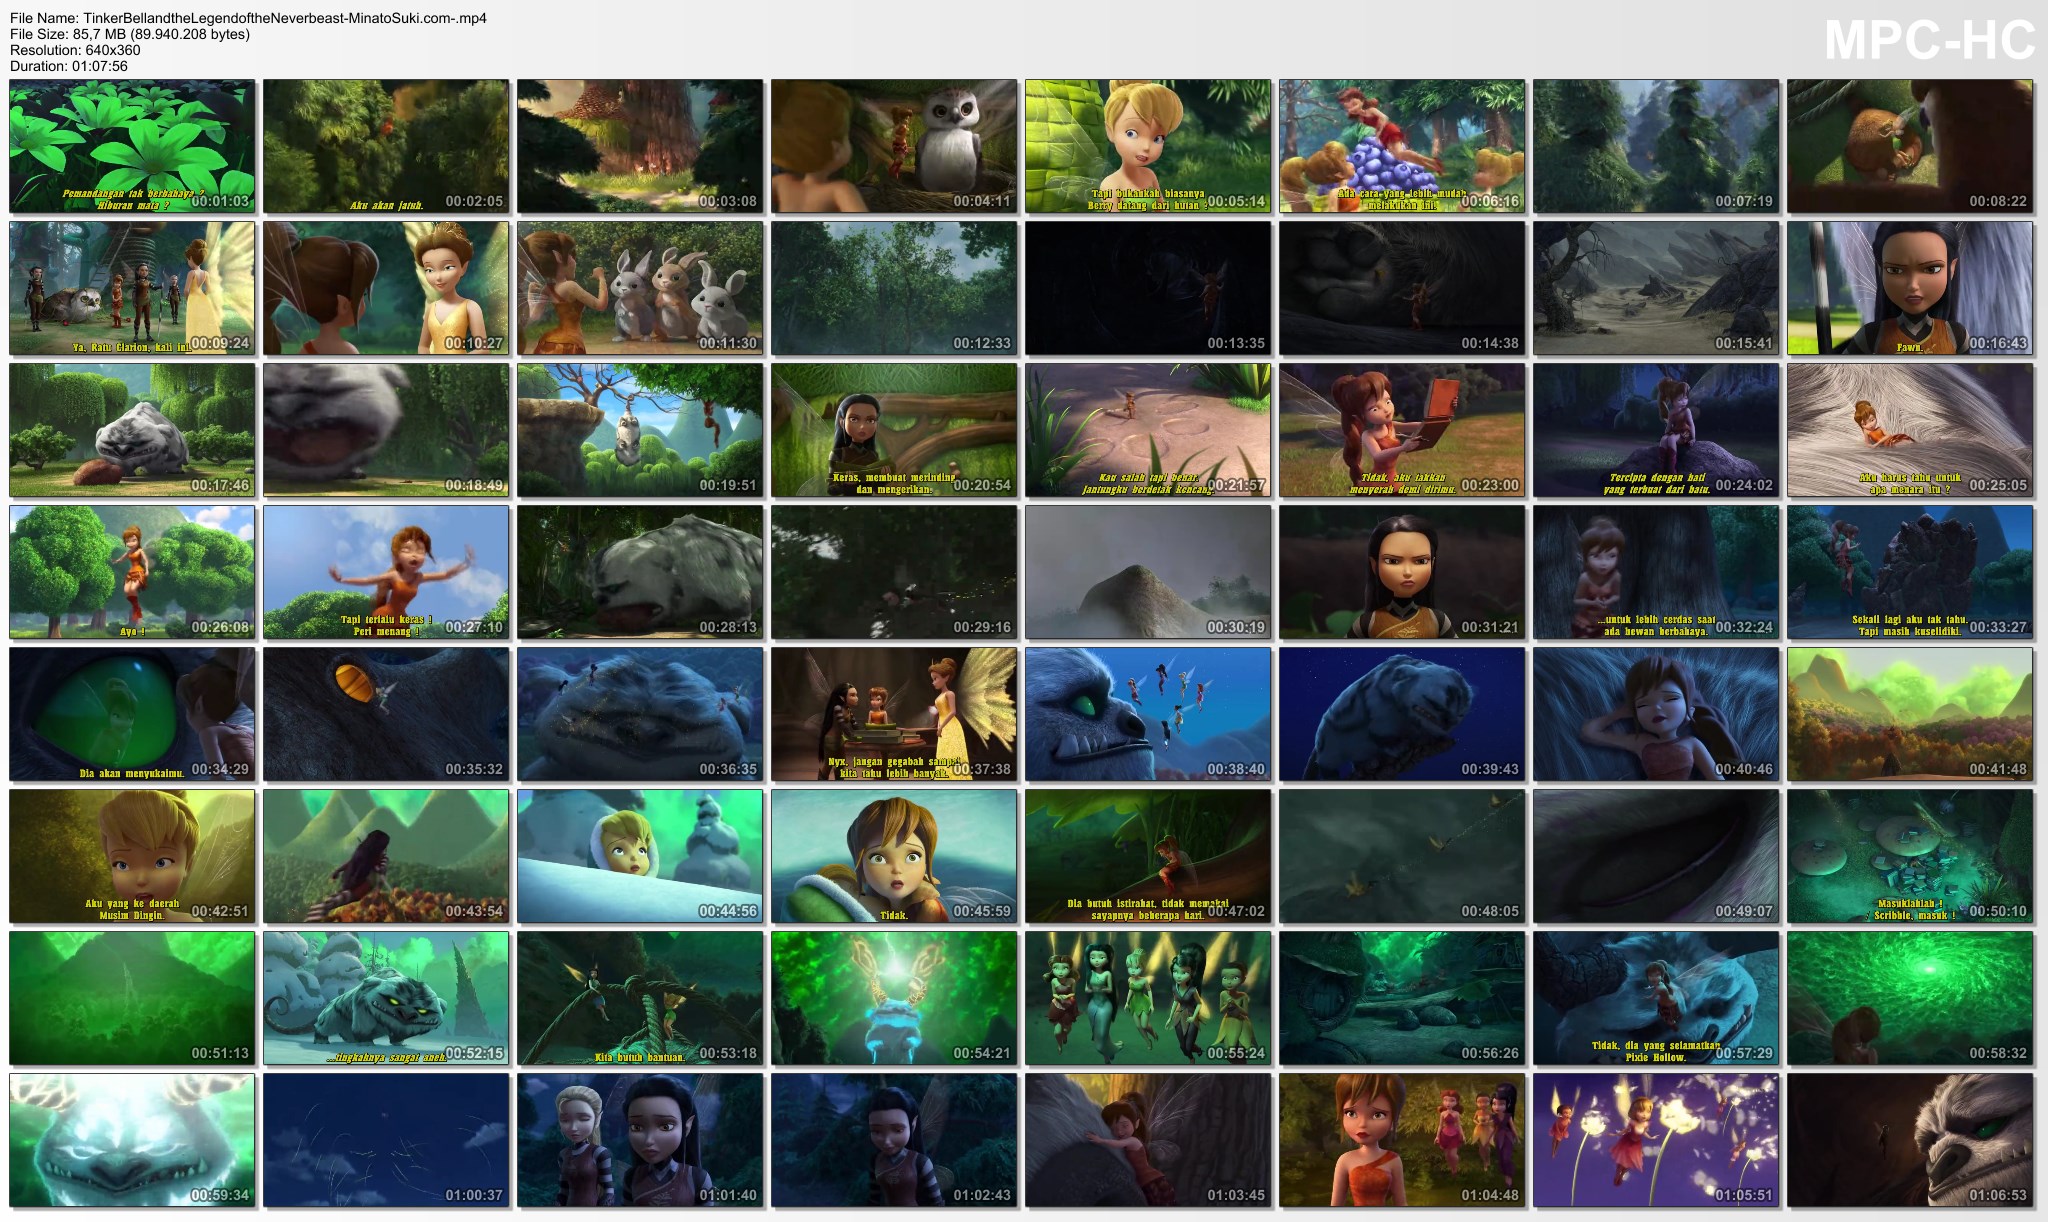Open the thumbnail stamped 01:04:48
Screen dimensions: 2048x1222
click(1402, 1140)
